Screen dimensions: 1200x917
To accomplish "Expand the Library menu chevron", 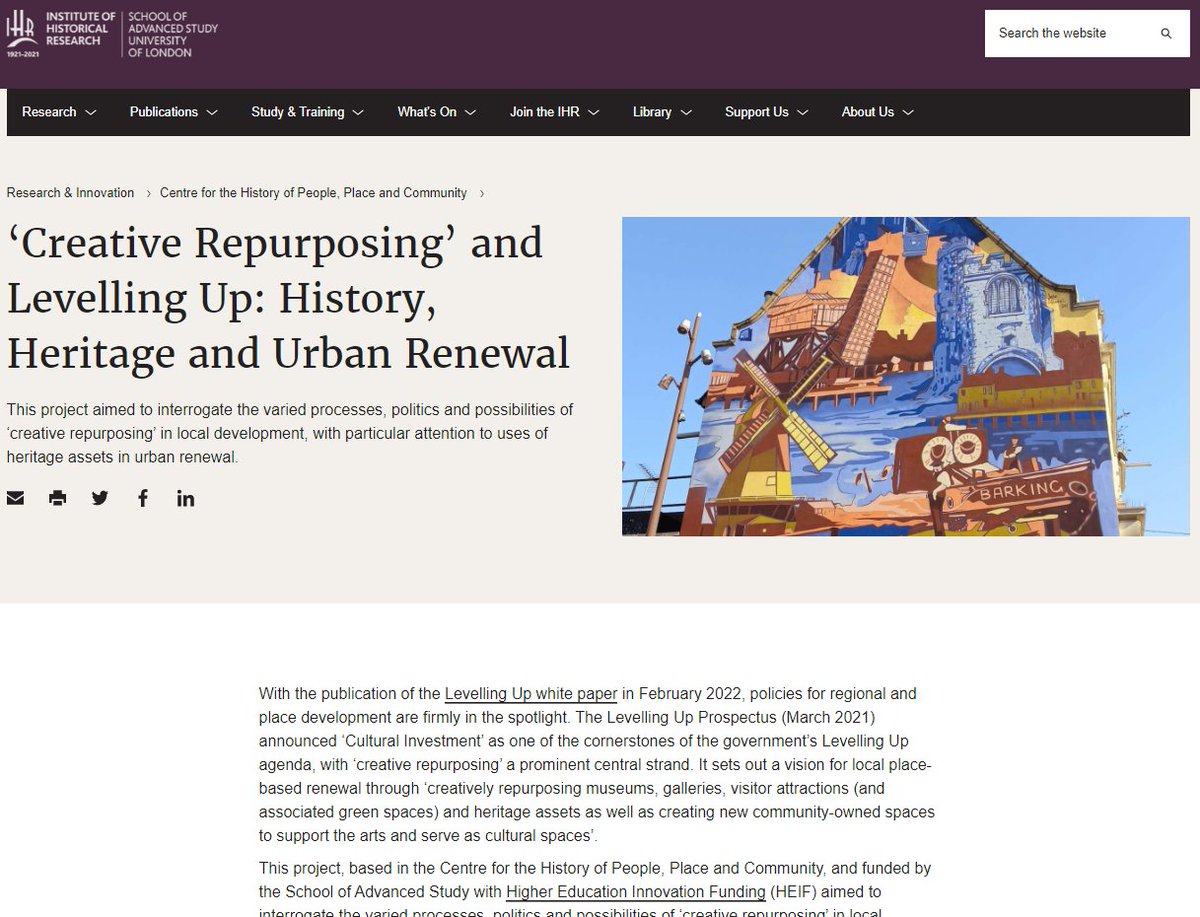I will coord(686,113).
